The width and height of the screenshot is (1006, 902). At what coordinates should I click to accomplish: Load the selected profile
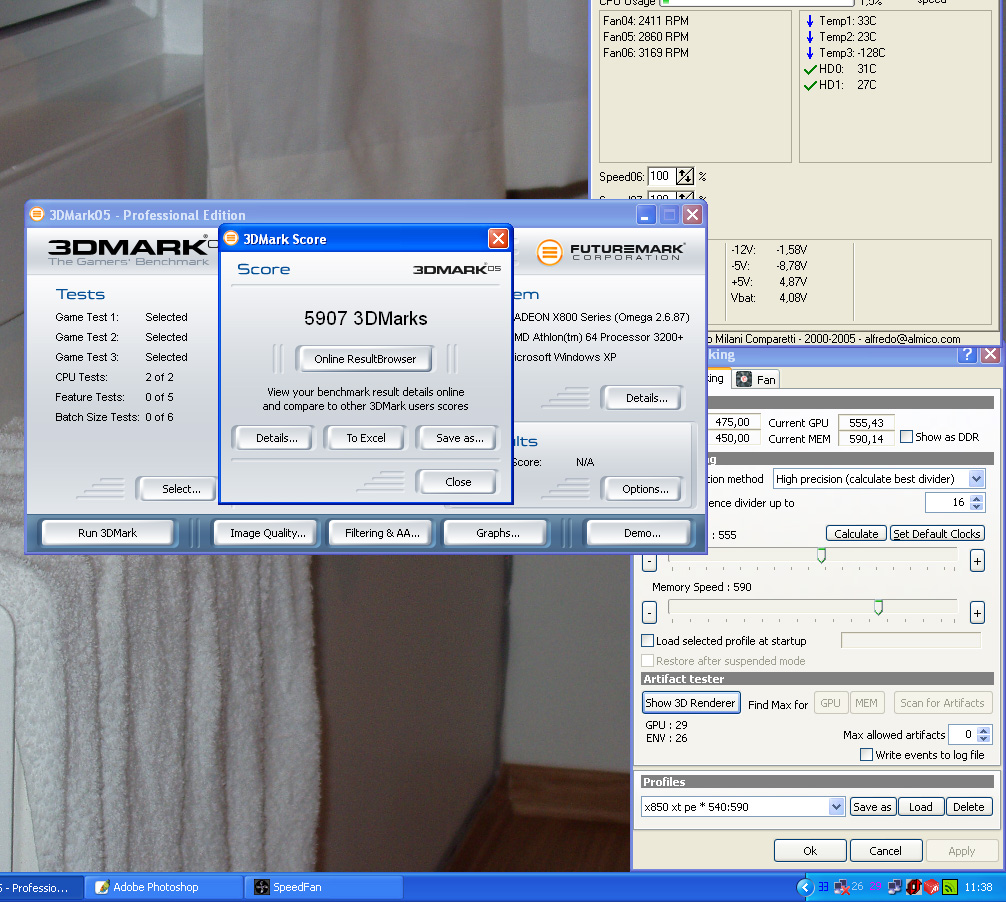point(921,807)
